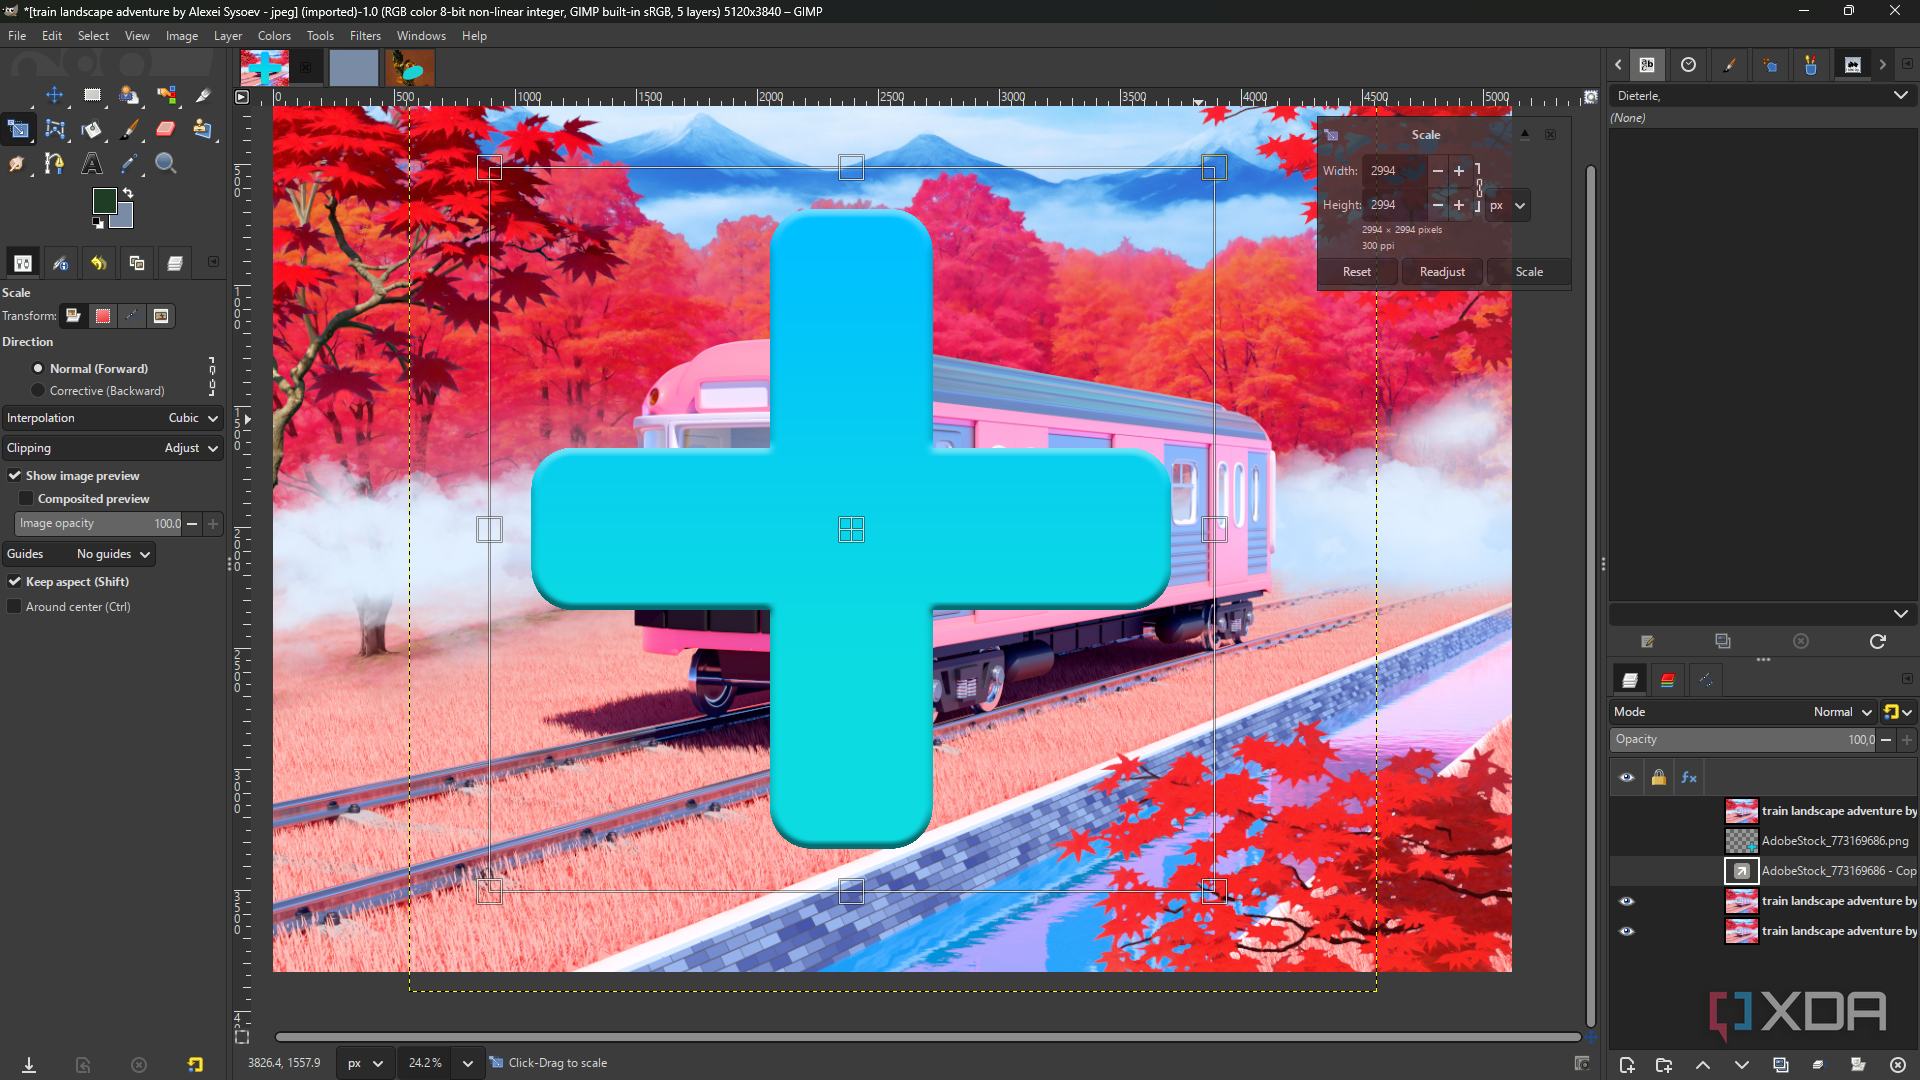The height and width of the screenshot is (1080, 1920).
Task: Toggle Keep aspect (Shift) checkbox
Action: (x=15, y=582)
